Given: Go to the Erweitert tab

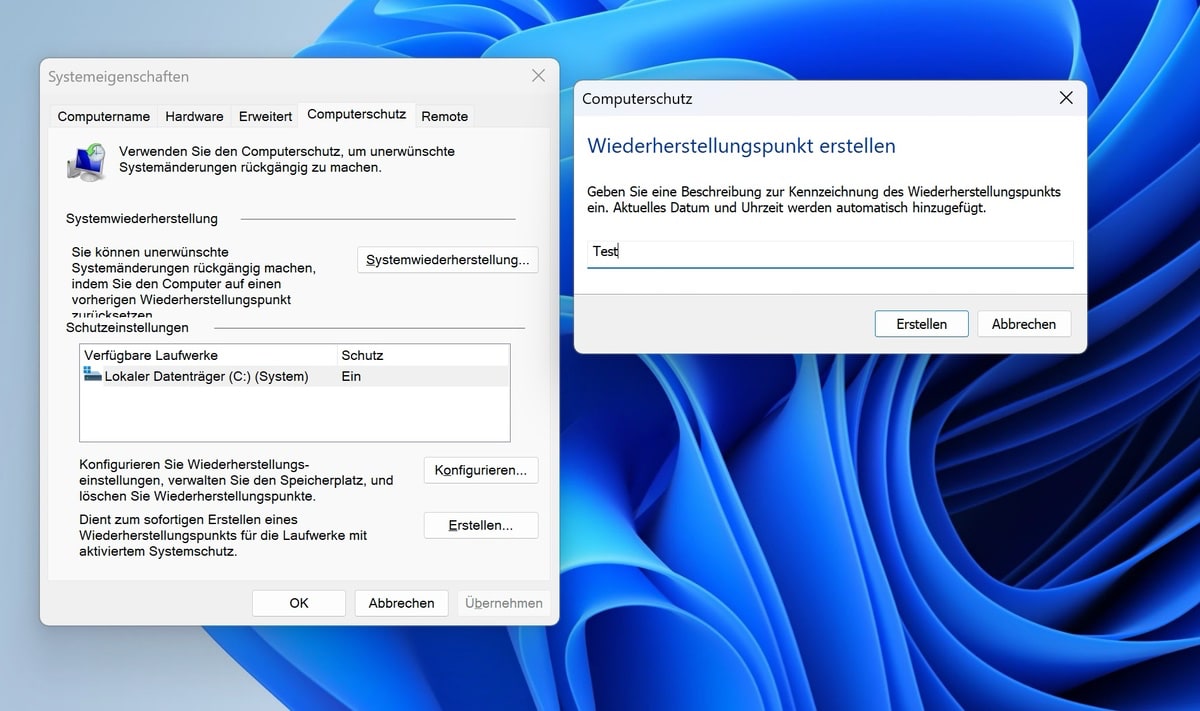Looking at the screenshot, I should pos(265,116).
